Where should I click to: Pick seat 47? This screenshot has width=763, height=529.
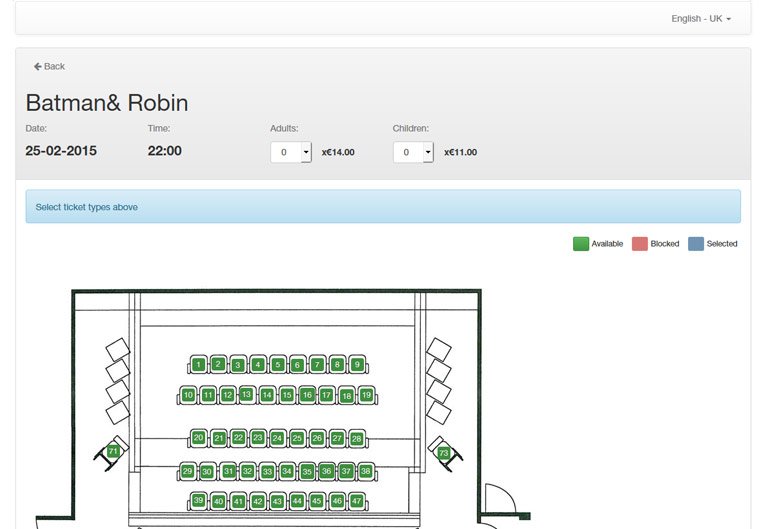(x=357, y=501)
